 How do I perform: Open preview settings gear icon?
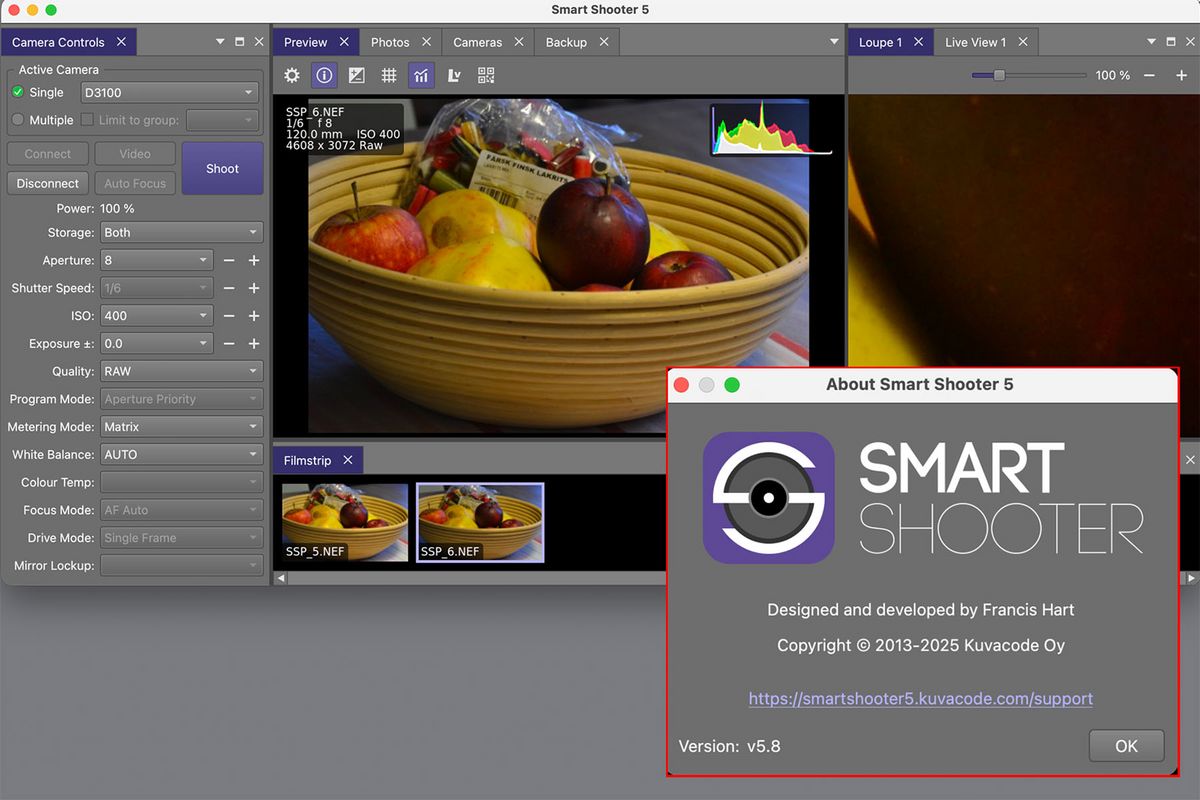tap(292, 75)
